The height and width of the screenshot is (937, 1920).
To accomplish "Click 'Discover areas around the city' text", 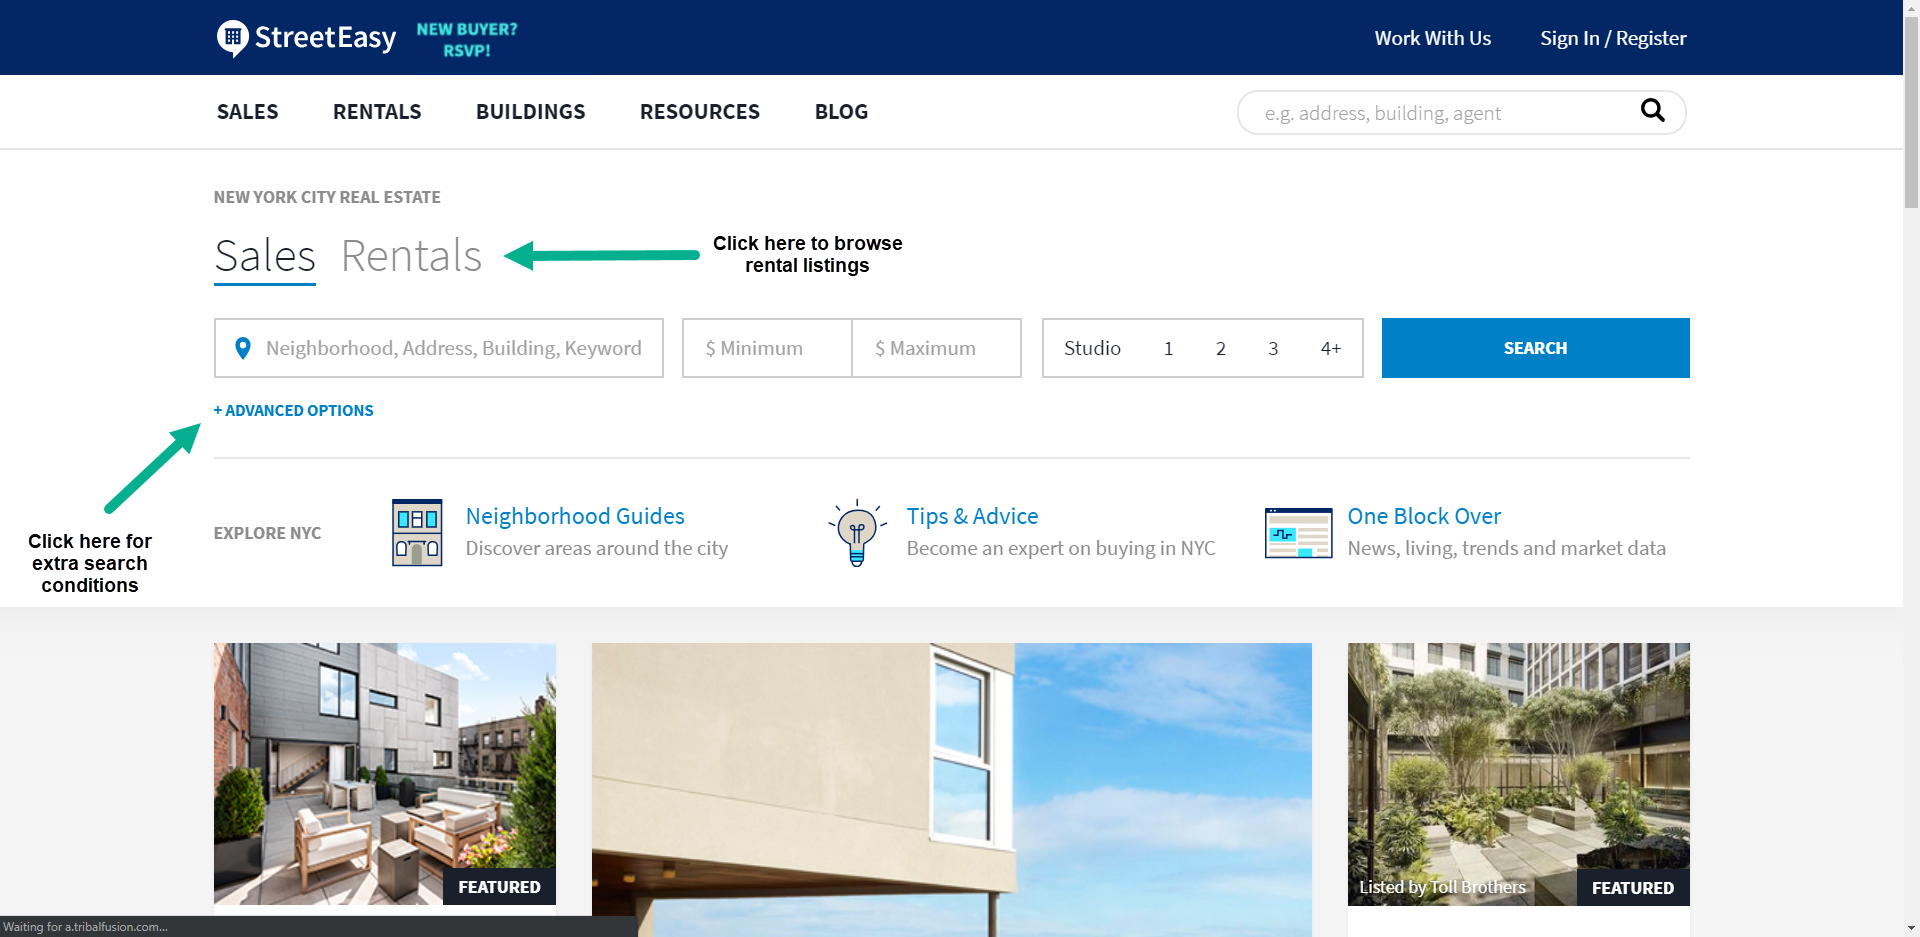I will pyautogui.click(x=597, y=548).
